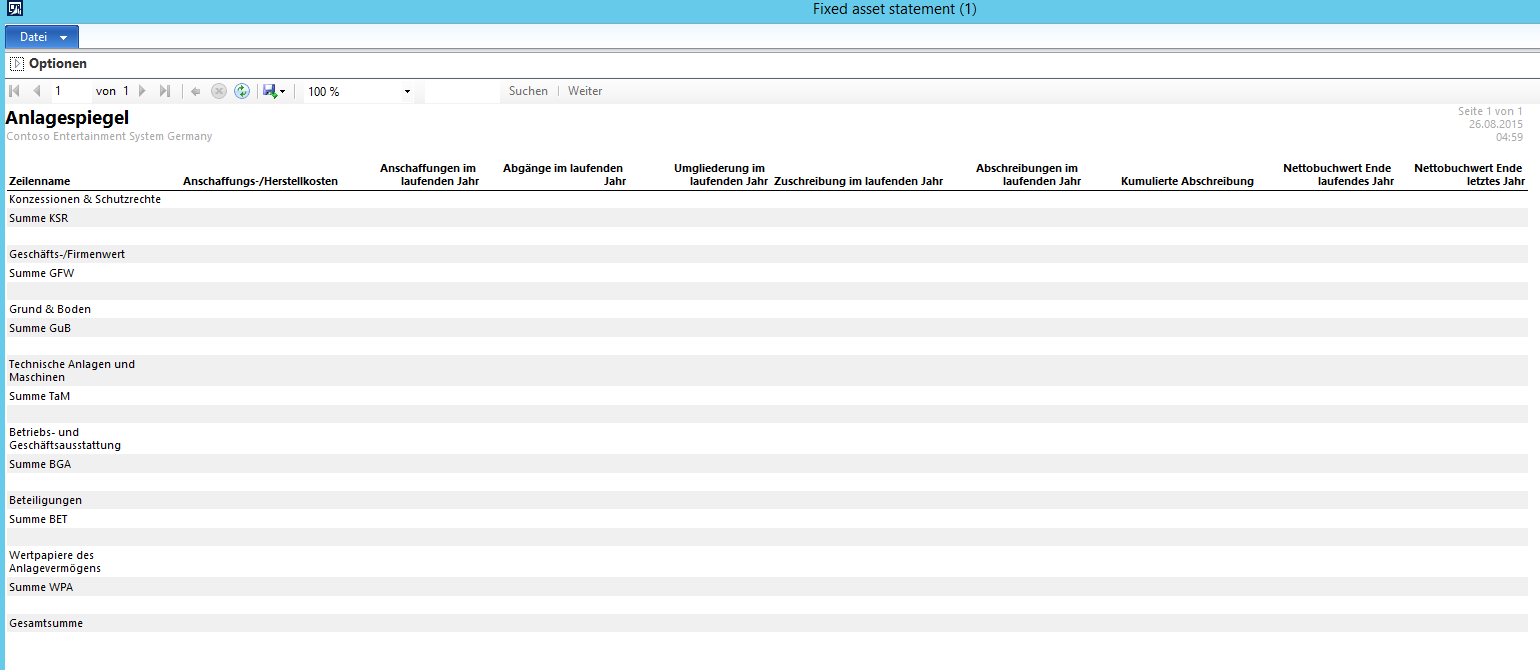This screenshot has width=1540, height=670.
Task: Click the export save disk icon
Action: click(x=269, y=91)
